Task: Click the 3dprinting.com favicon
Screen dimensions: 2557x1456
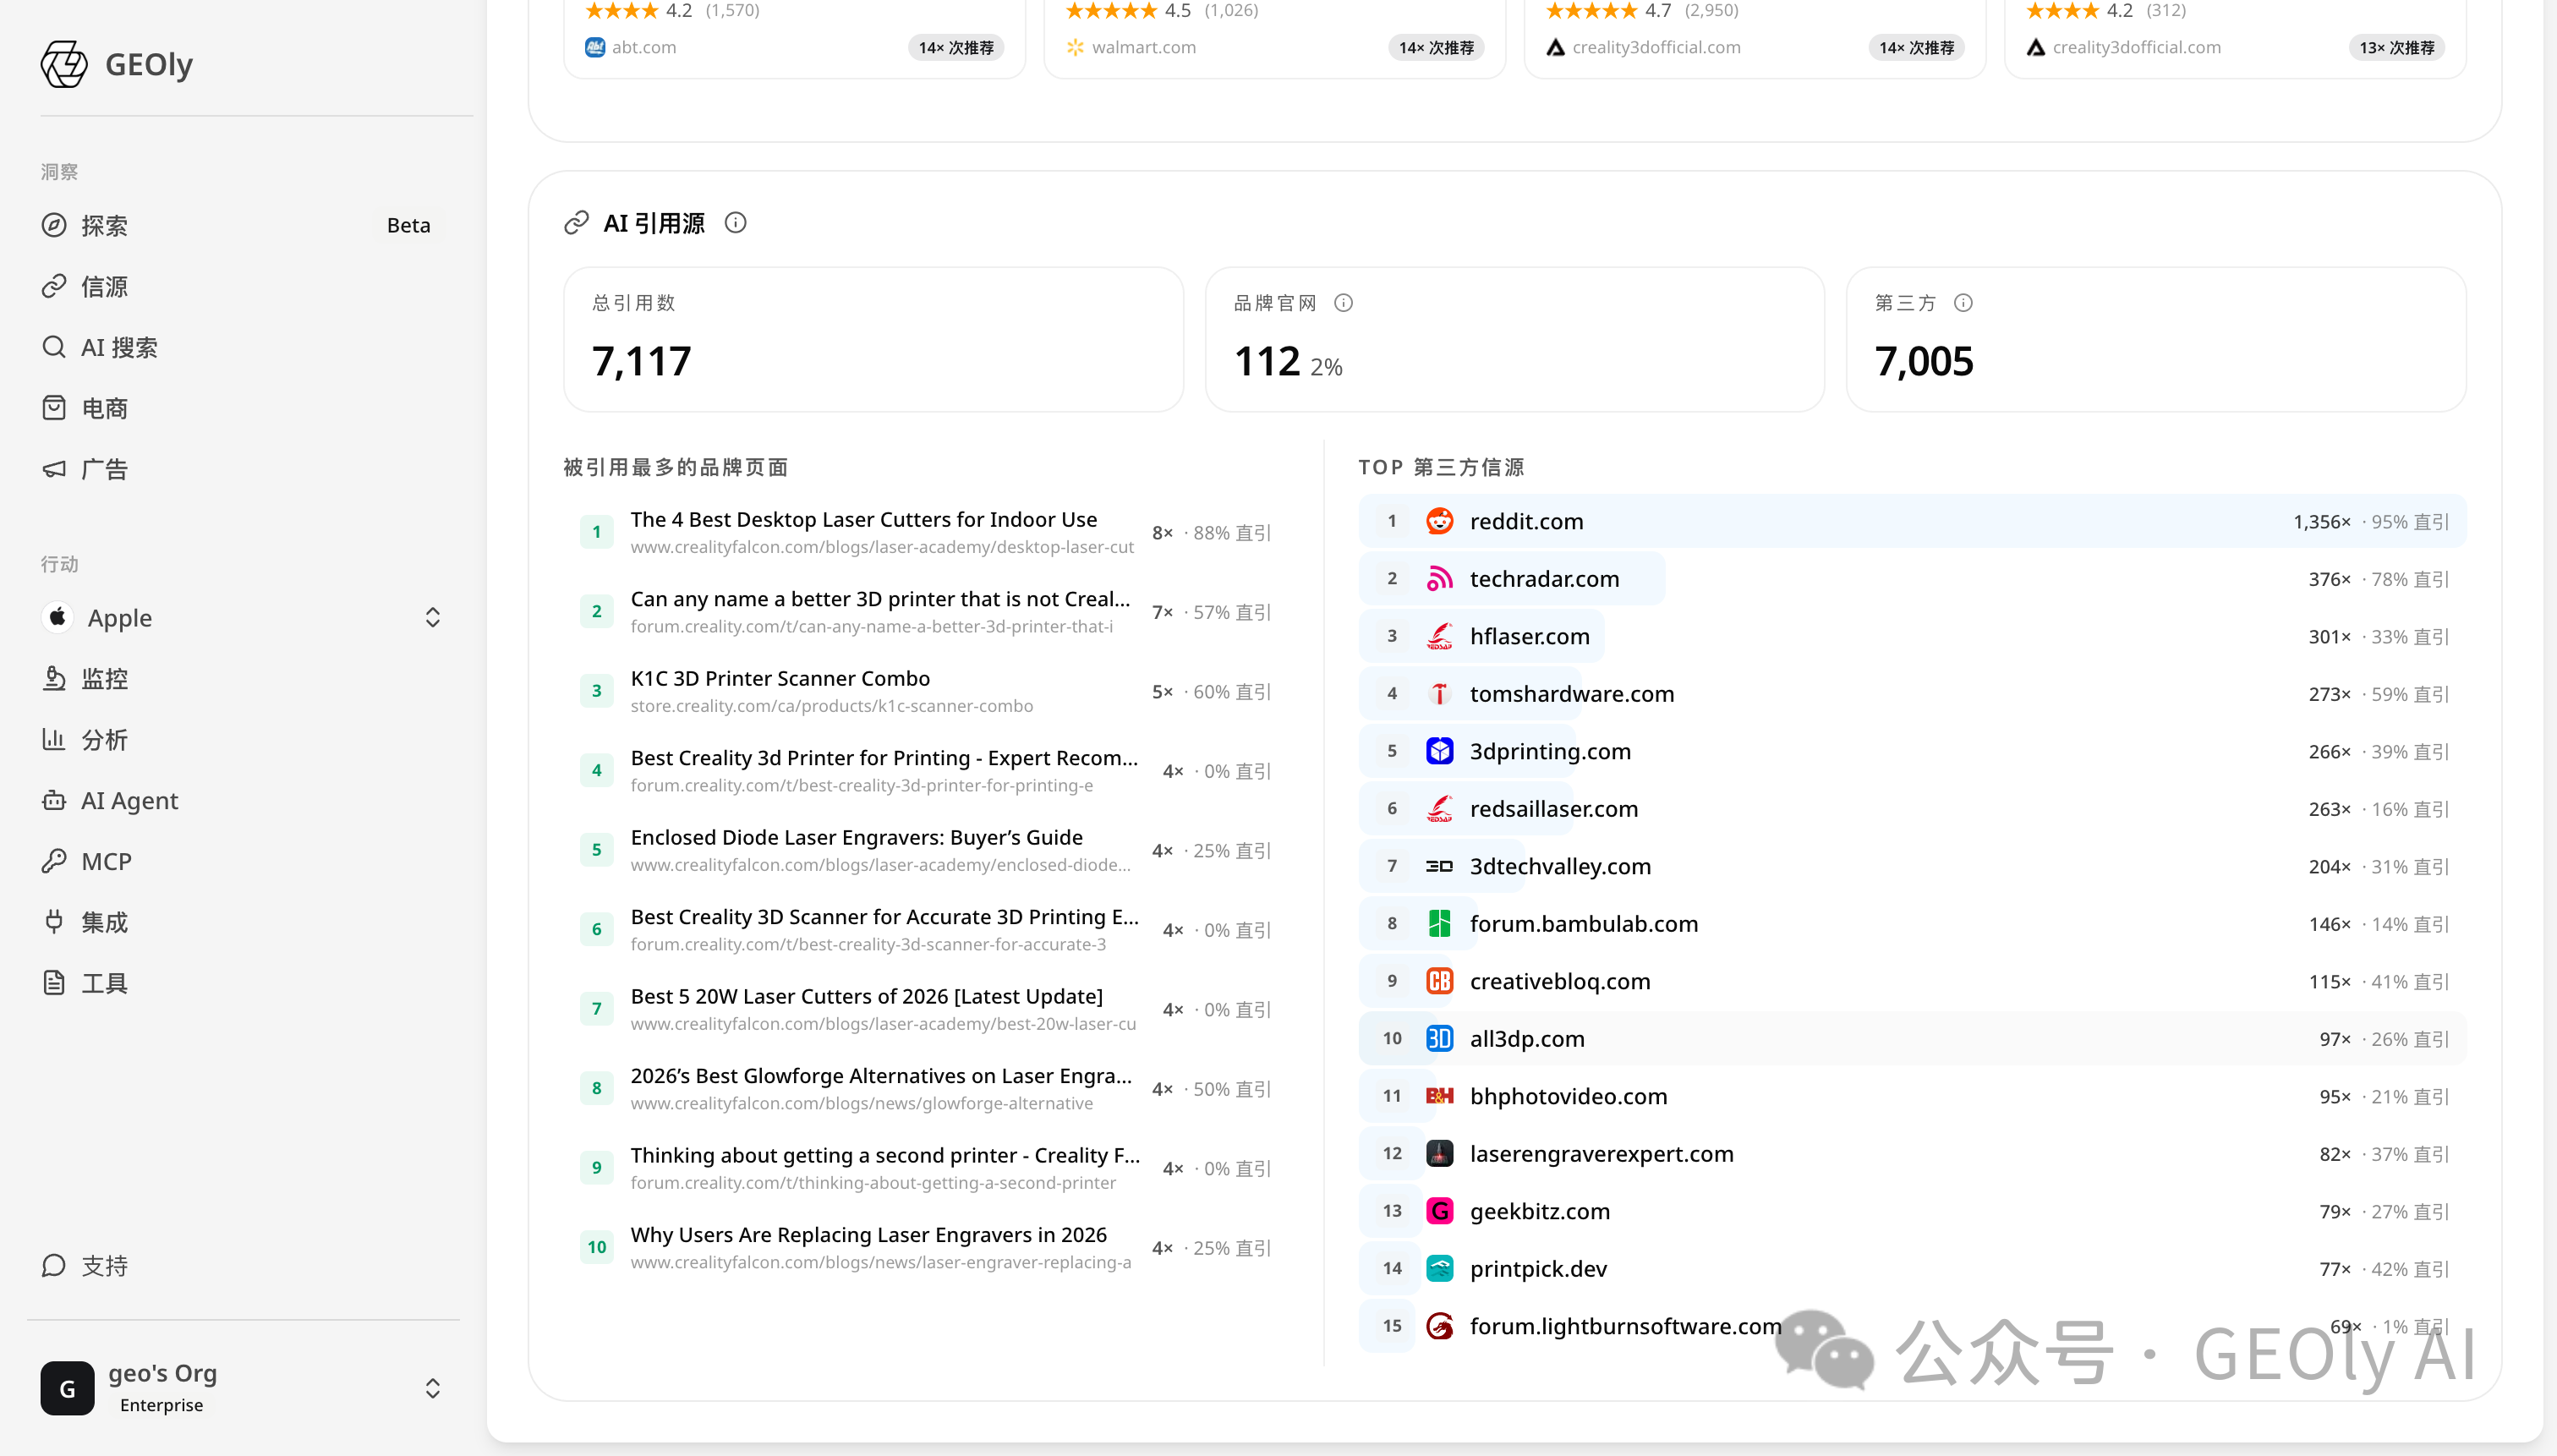Action: coord(1440,751)
